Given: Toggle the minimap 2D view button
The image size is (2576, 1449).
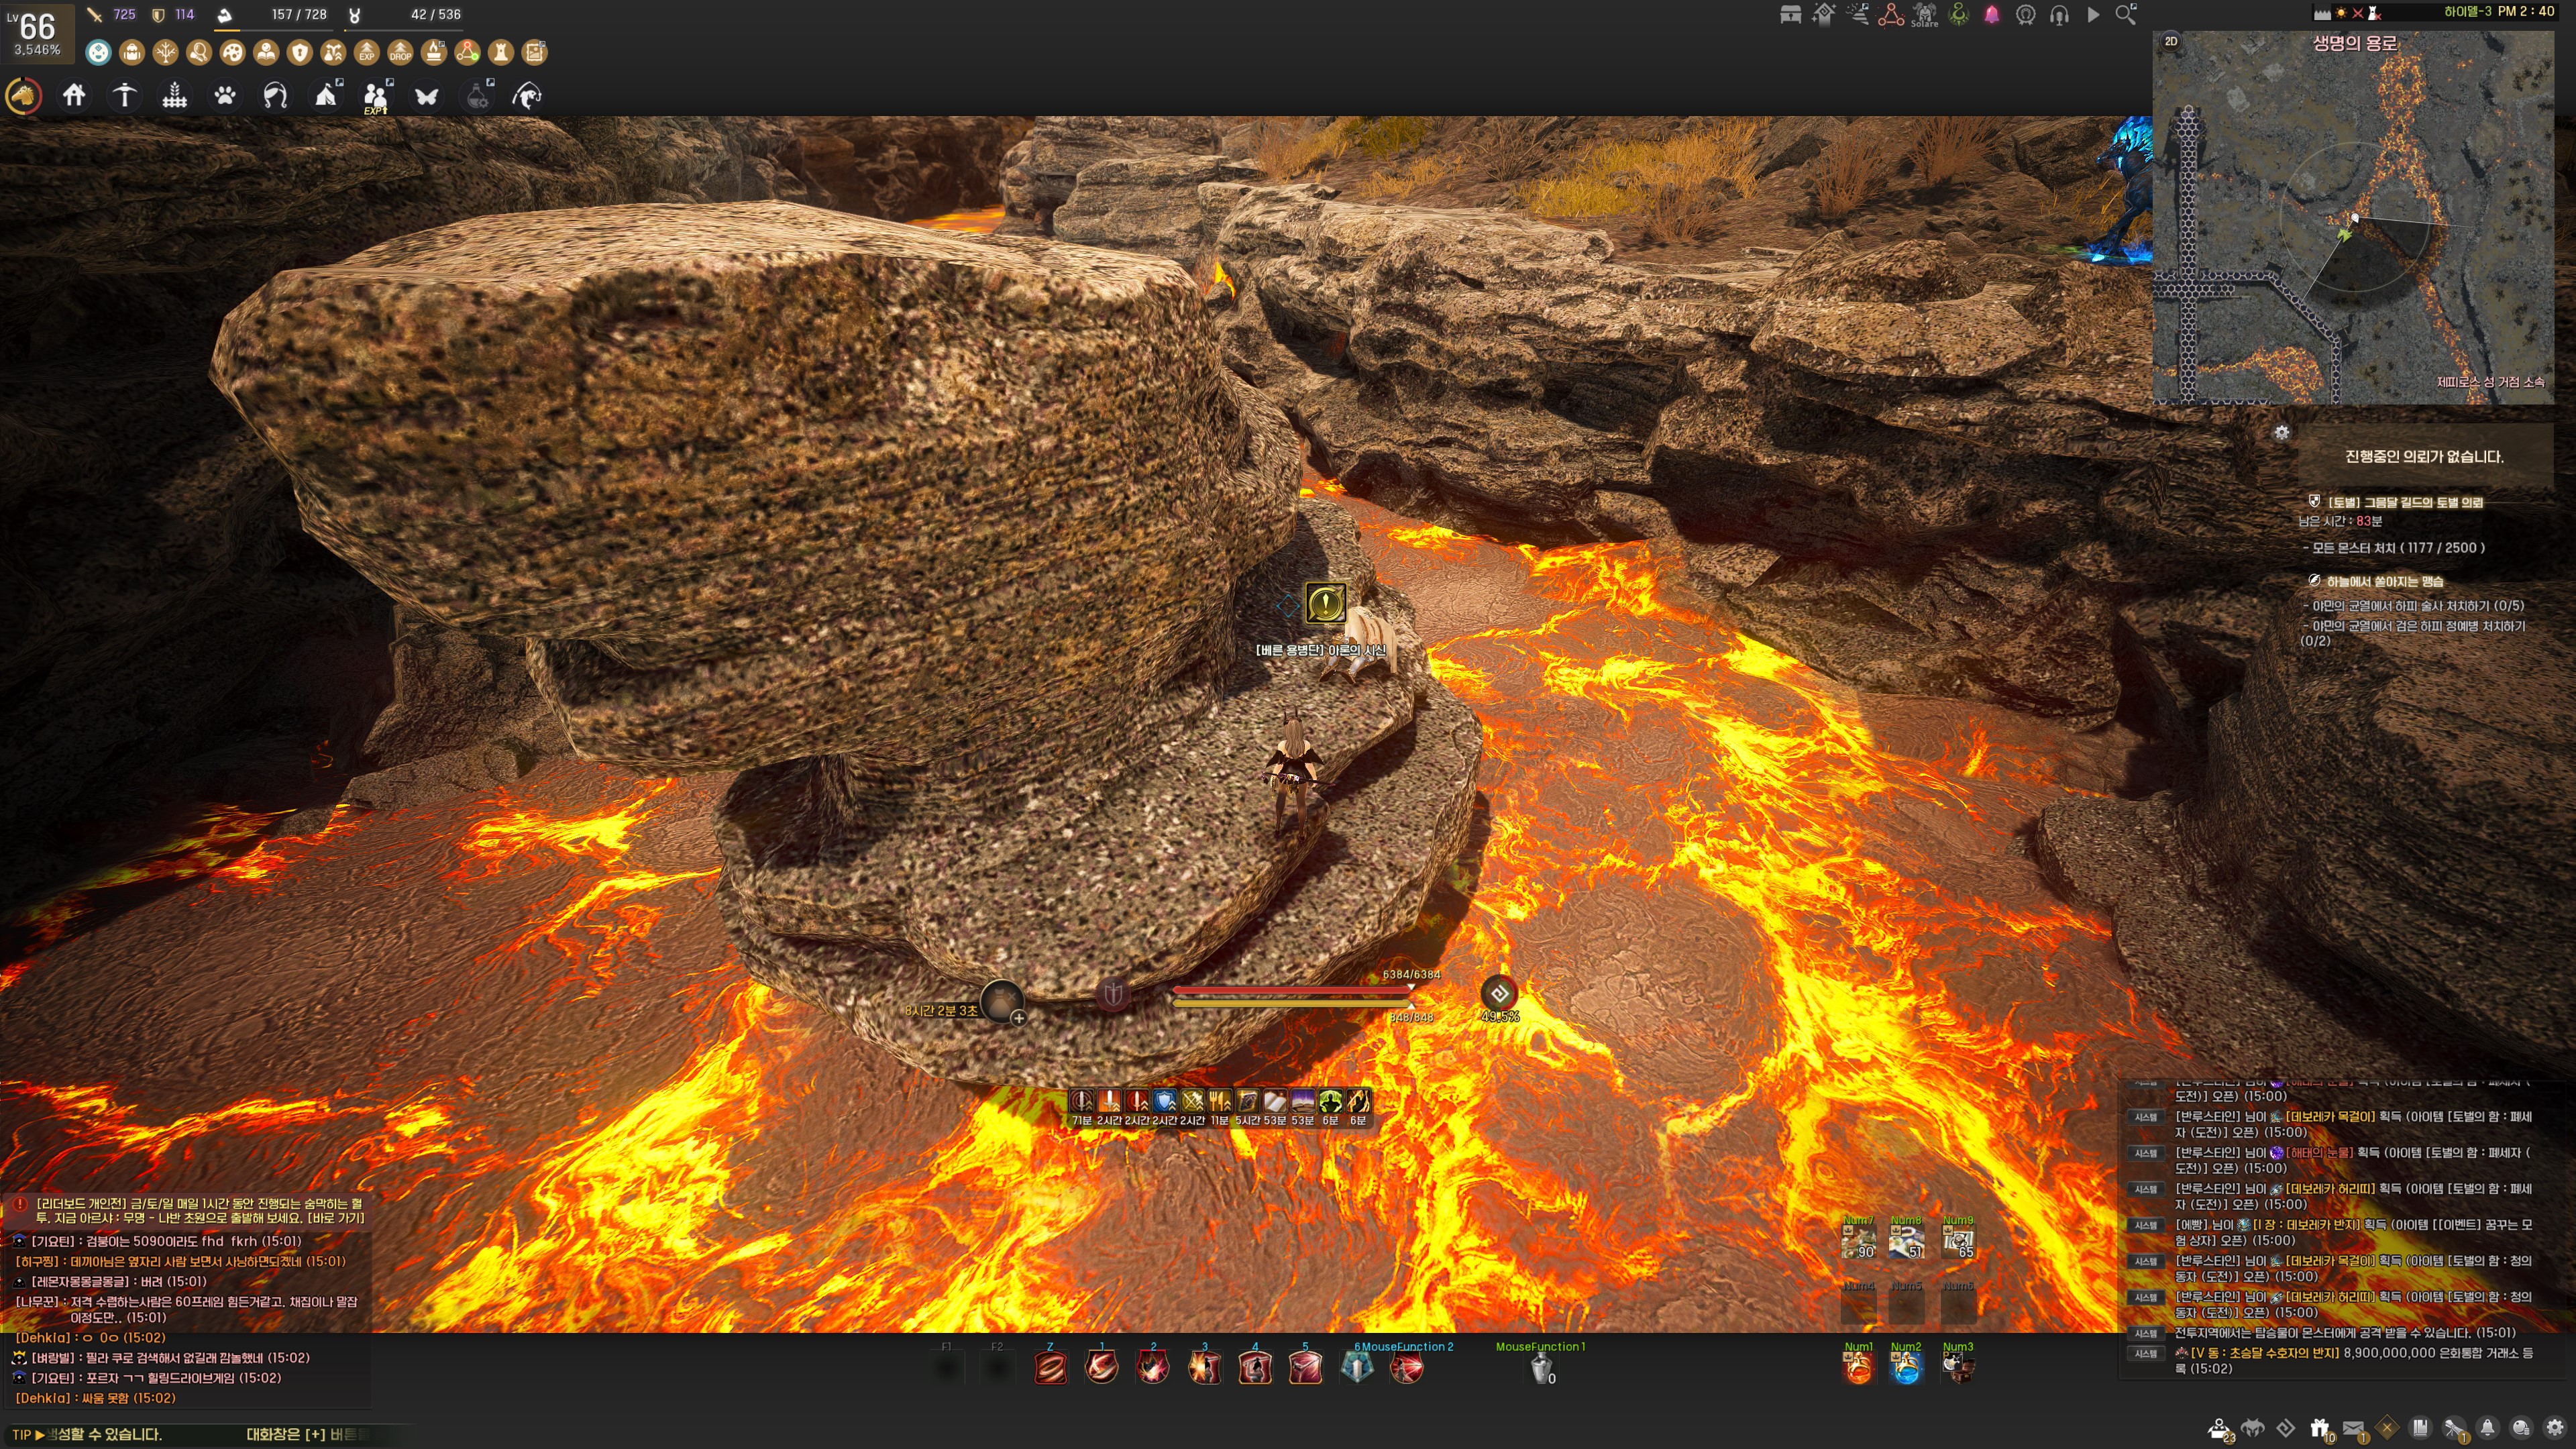Looking at the screenshot, I should coord(2171,41).
